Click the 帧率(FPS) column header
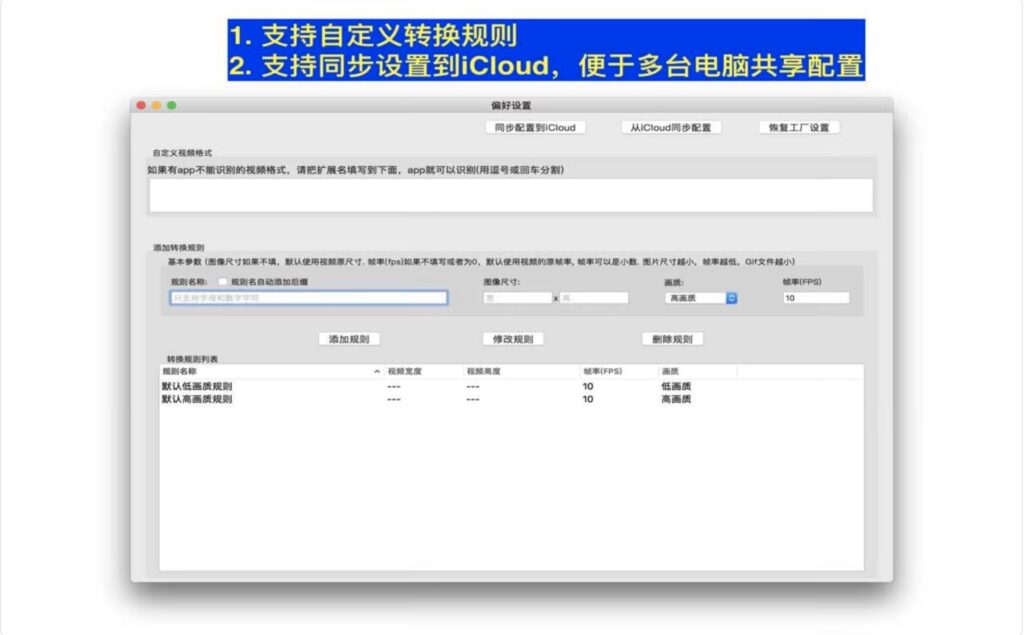The width and height of the screenshot is (1024, 635). point(601,370)
